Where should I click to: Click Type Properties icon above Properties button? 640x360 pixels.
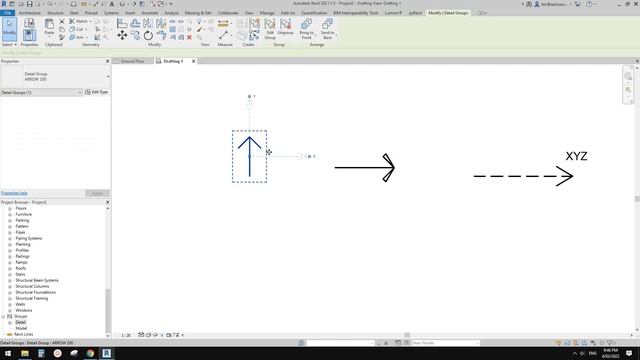(x=29, y=23)
